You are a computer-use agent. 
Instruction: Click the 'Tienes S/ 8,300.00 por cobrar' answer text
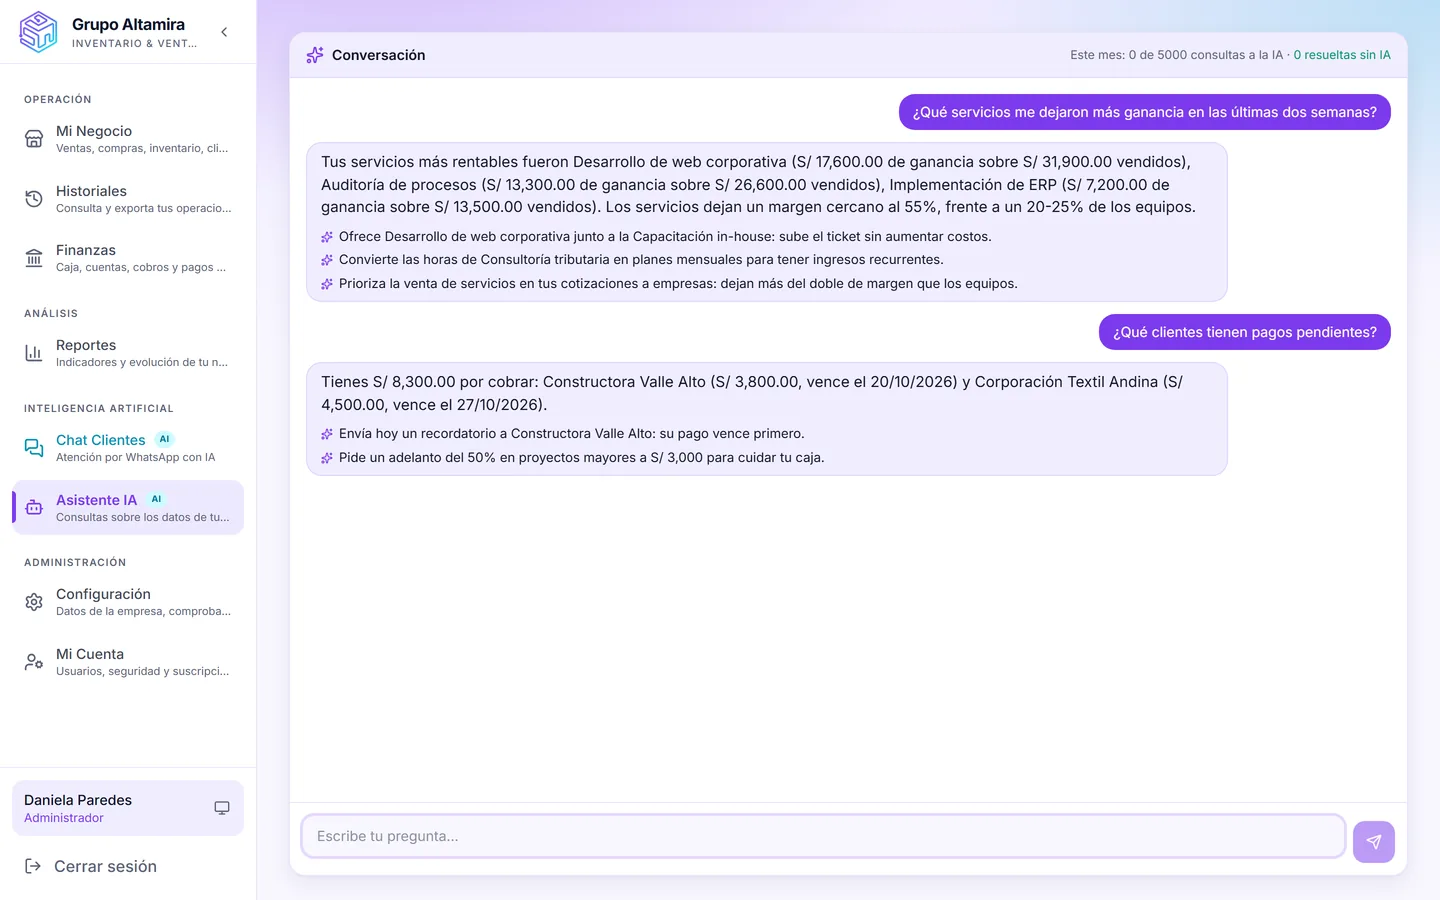pos(752,393)
